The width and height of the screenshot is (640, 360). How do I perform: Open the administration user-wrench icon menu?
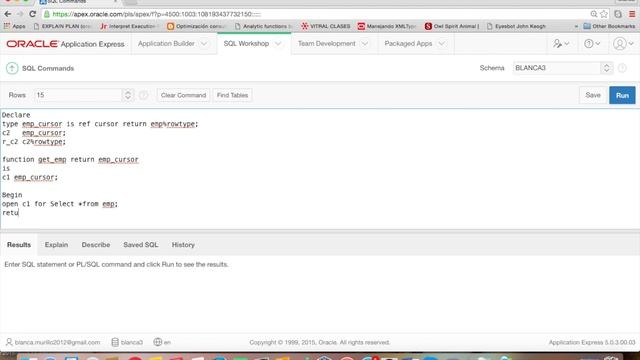561,44
